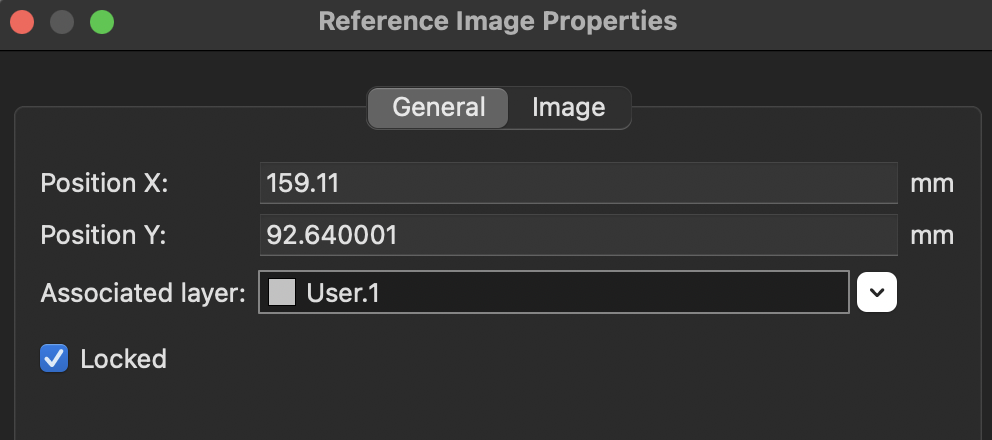Click into the Position X field

578,183
